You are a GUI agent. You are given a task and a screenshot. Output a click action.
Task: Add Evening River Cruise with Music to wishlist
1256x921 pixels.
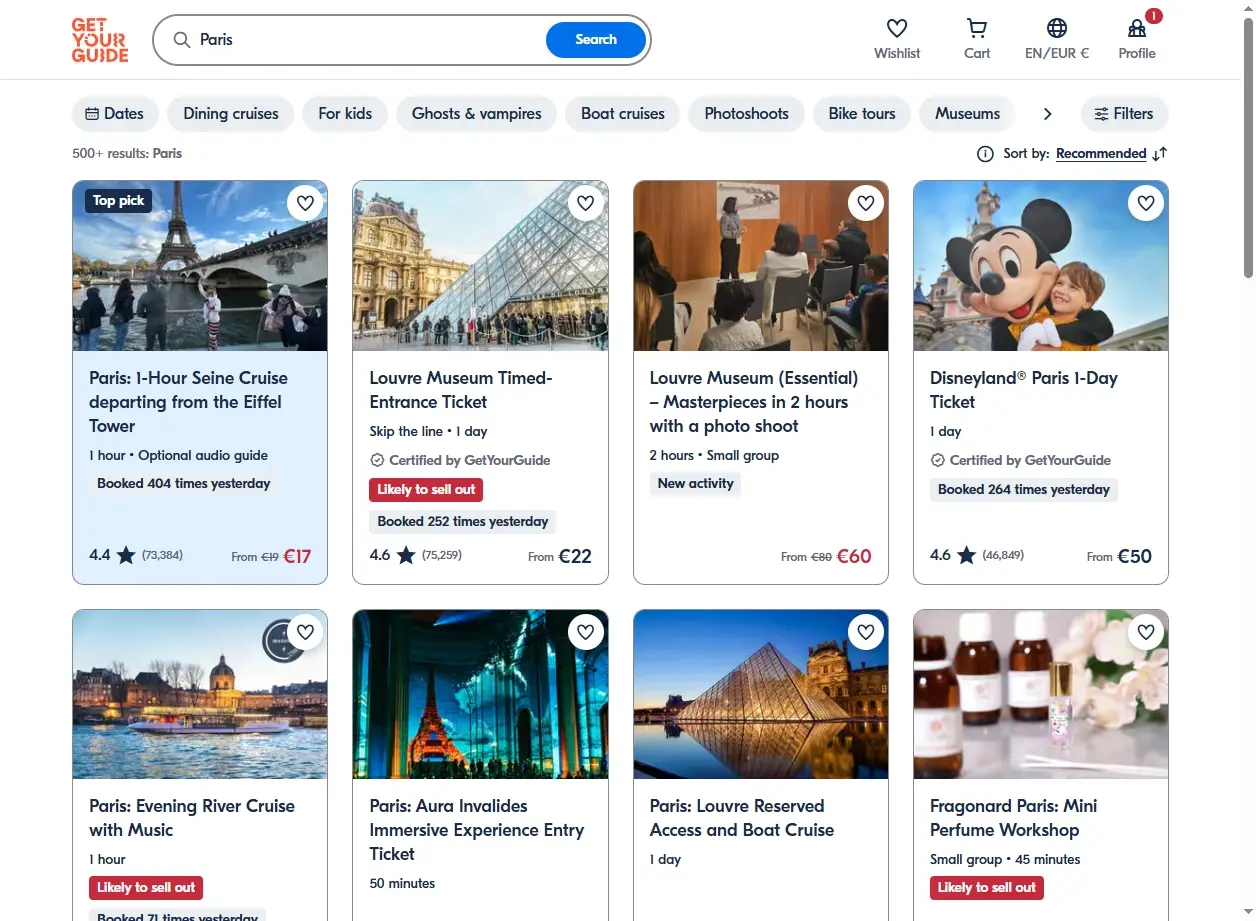(x=305, y=632)
